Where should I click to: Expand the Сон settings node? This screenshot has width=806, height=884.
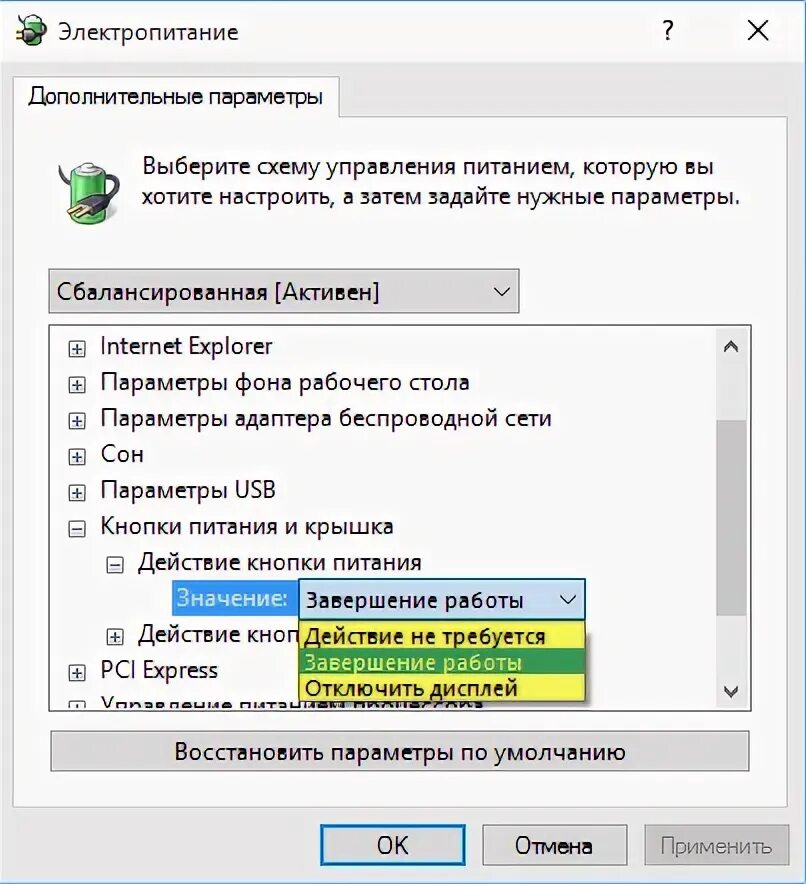tap(77, 457)
